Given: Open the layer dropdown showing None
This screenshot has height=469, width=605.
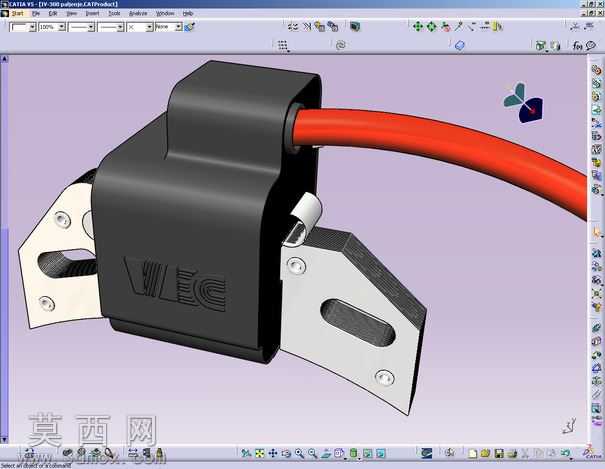Looking at the screenshot, I should [178, 27].
